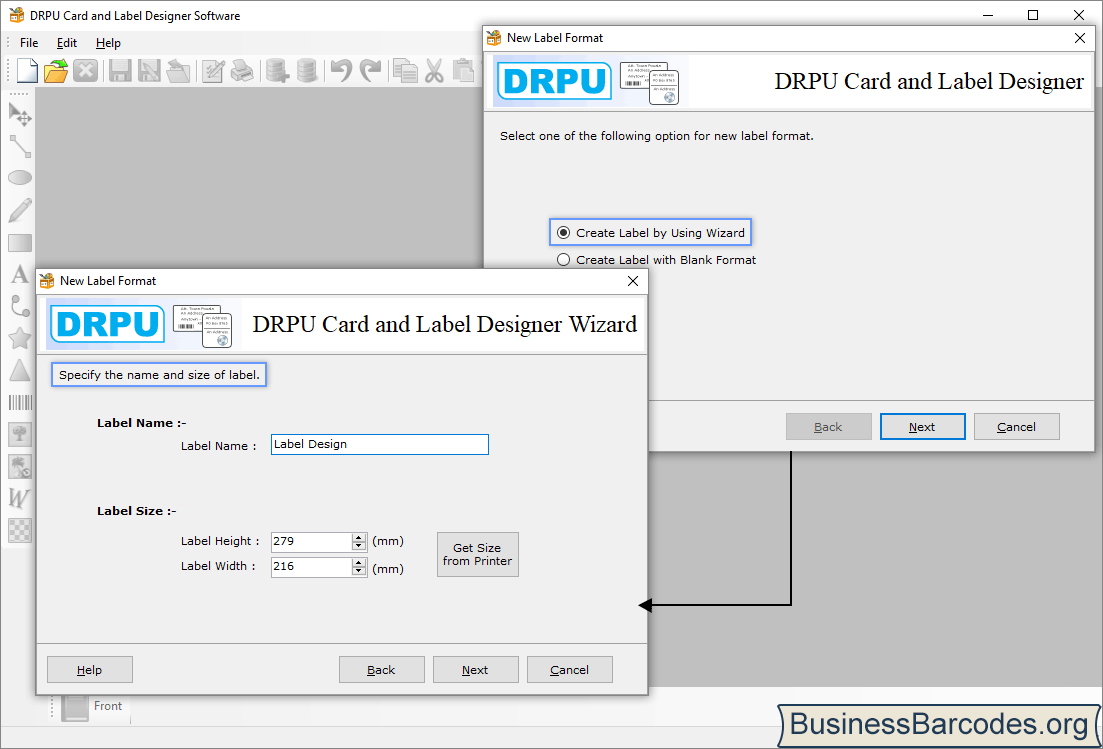Click the add database icon with plus
The width and height of the screenshot is (1103, 749).
277,70
